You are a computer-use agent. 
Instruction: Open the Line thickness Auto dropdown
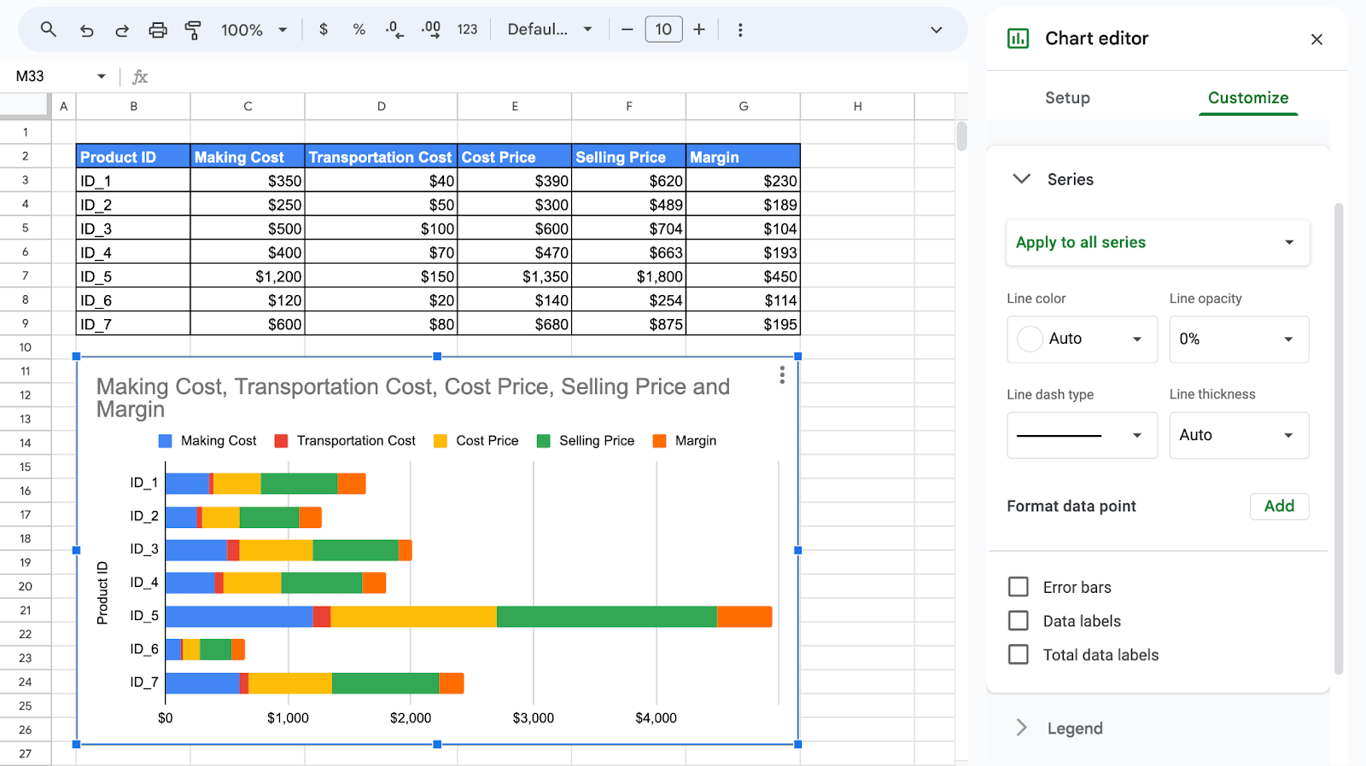pyautogui.click(x=1239, y=435)
